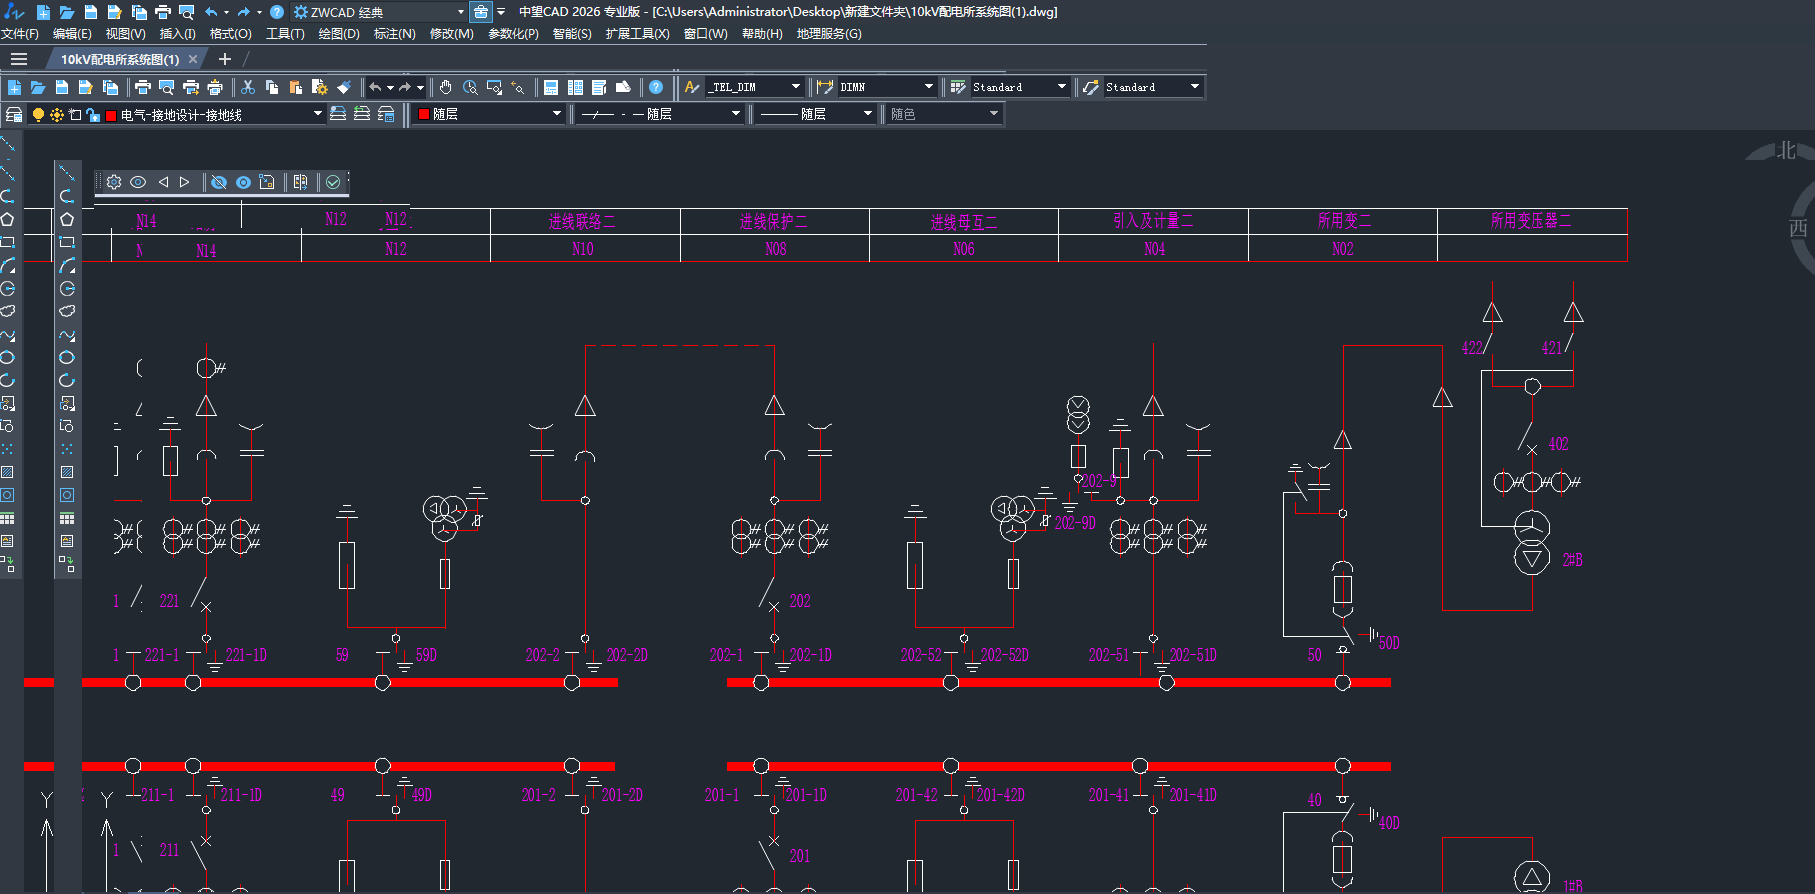Toggle the layer on/off light bulb
This screenshot has width=1815, height=894.
pyautogui.click(x=38, y=114)
